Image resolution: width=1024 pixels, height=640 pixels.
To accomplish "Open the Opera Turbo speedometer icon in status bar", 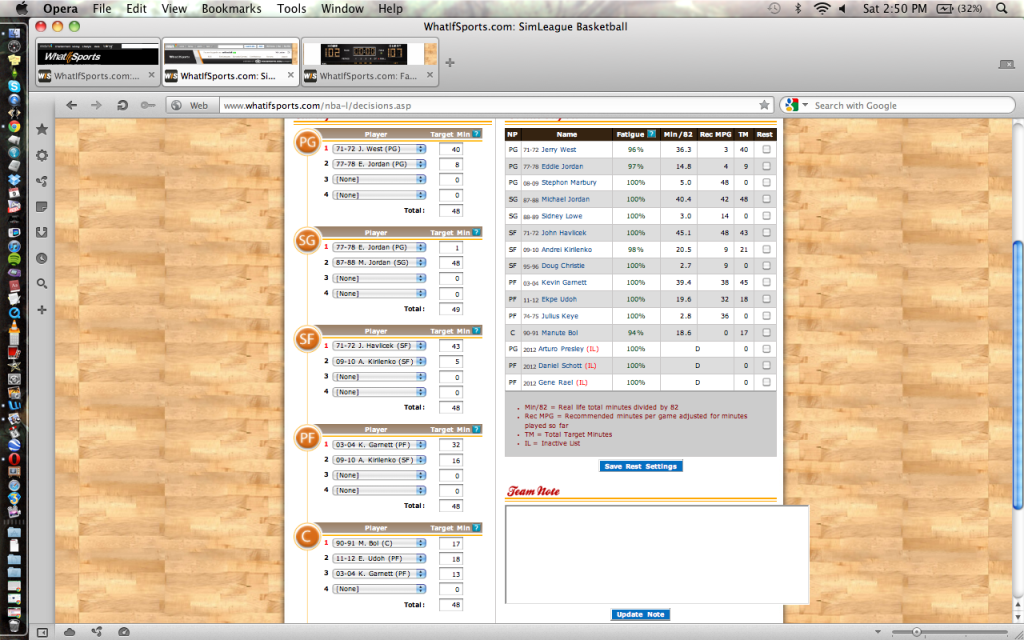I will (x=123, y=632).
